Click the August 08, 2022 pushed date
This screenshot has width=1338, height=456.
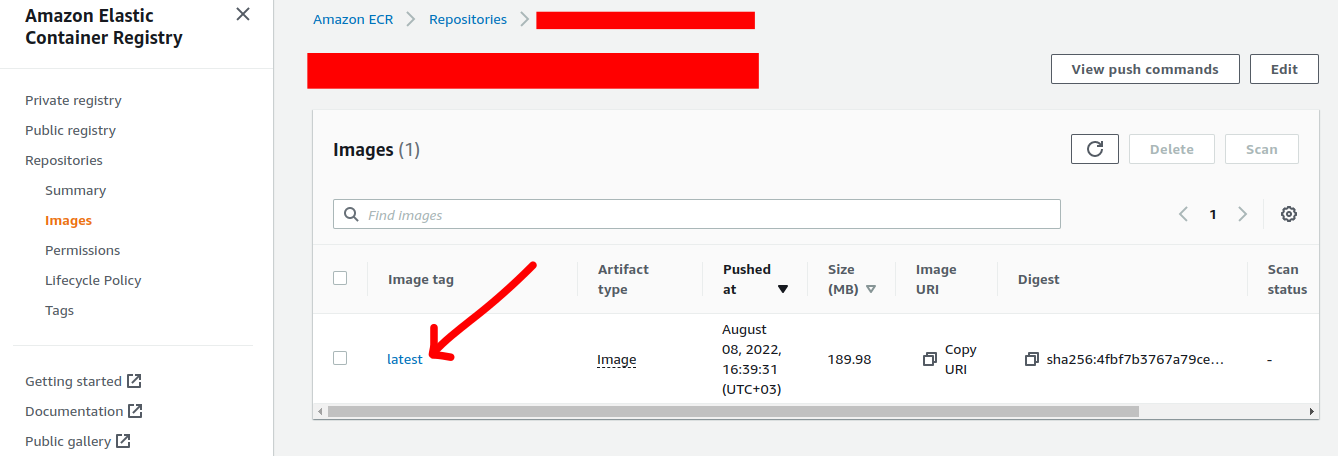point(751,359)
